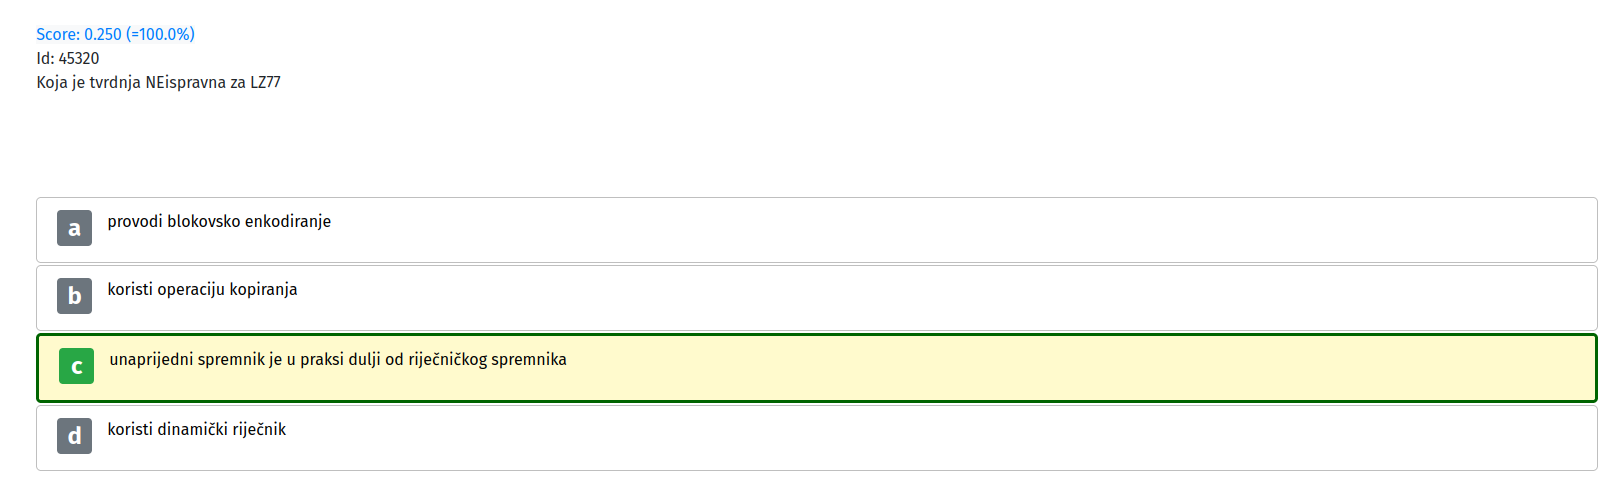Click the word 'LZ77' in the question

265,82
